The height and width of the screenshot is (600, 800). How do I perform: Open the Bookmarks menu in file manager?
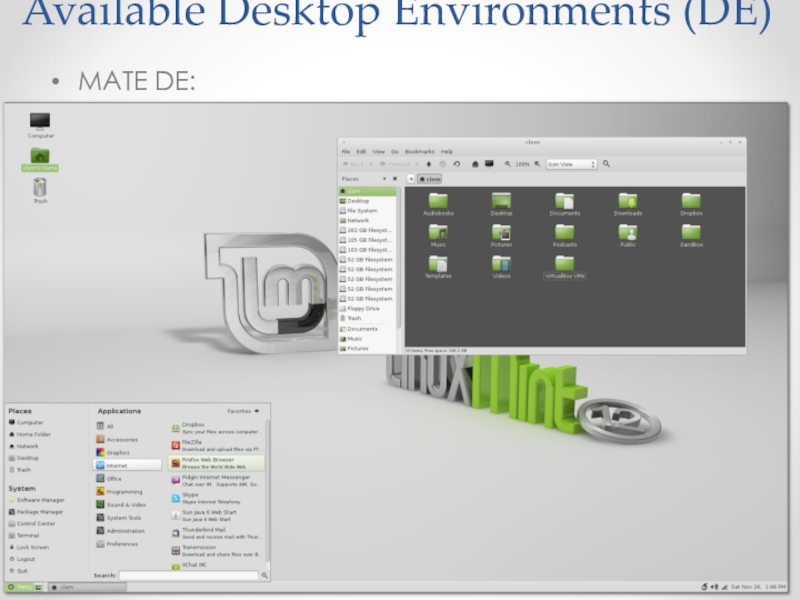pyautogui.click(x=419, y=152)
